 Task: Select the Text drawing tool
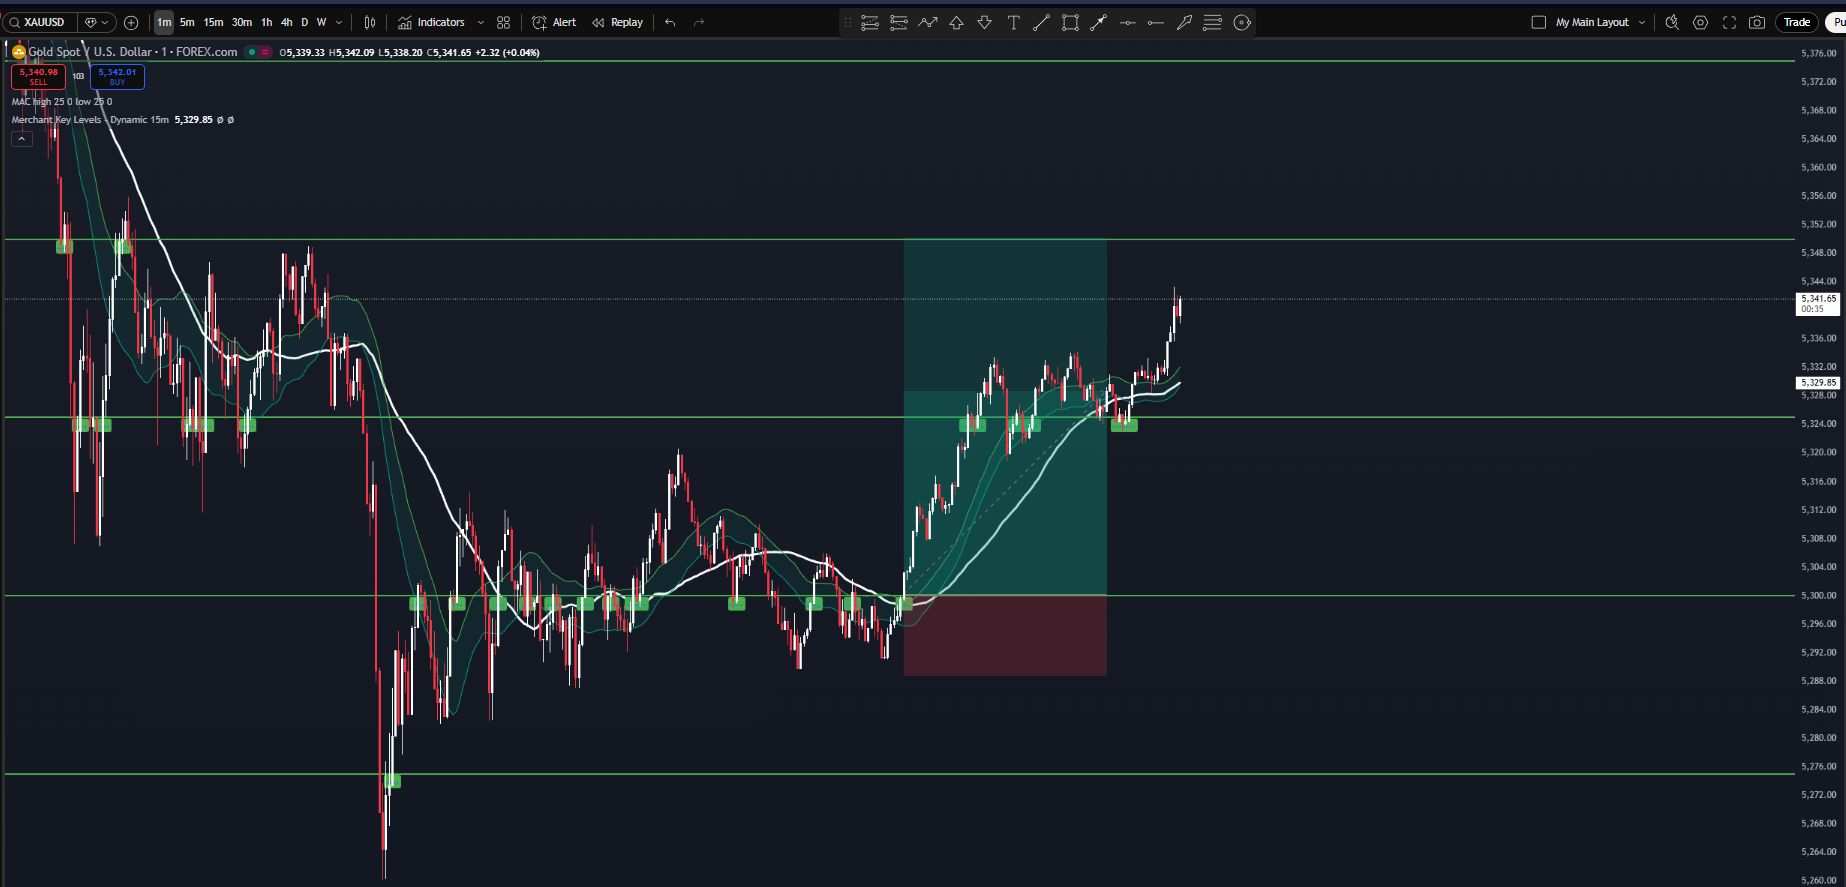point(1013,22)
